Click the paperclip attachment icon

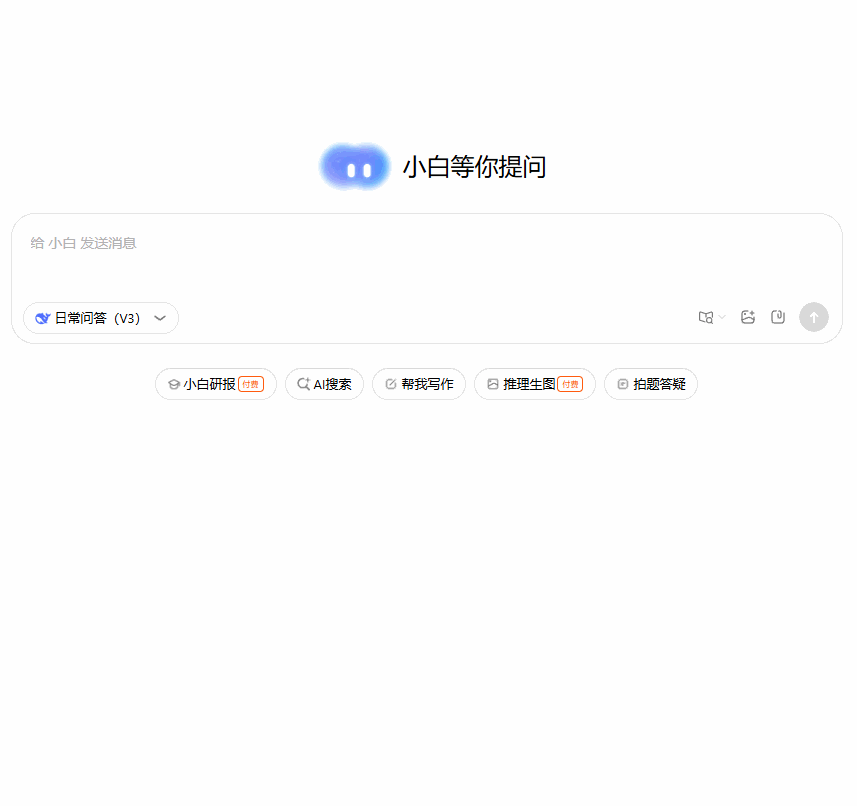[778, 316]
